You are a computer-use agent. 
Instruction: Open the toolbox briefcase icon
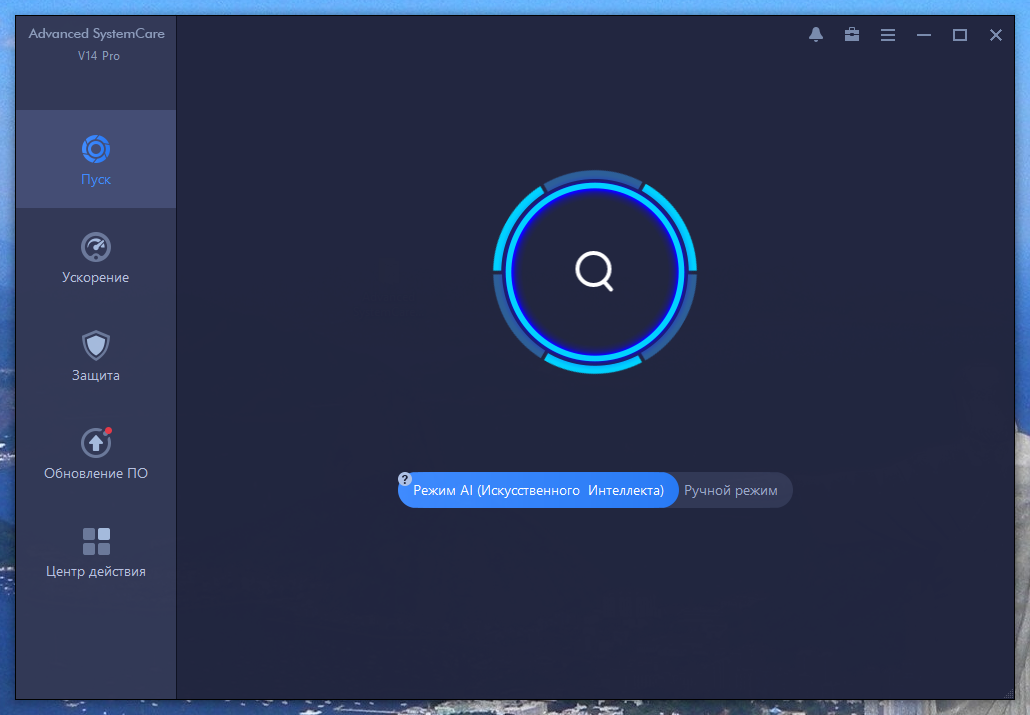(x=852, y=35)
